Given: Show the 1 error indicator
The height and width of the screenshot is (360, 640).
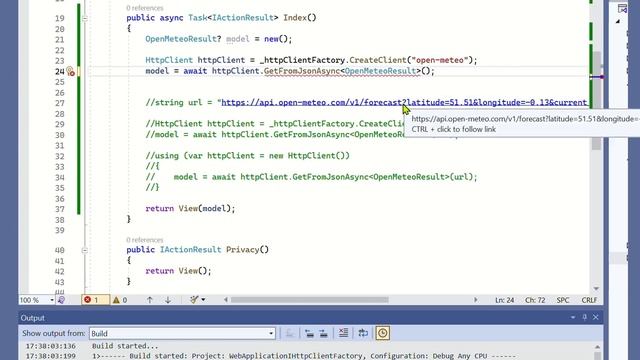Looking at the screenshot, I should 95,300.
